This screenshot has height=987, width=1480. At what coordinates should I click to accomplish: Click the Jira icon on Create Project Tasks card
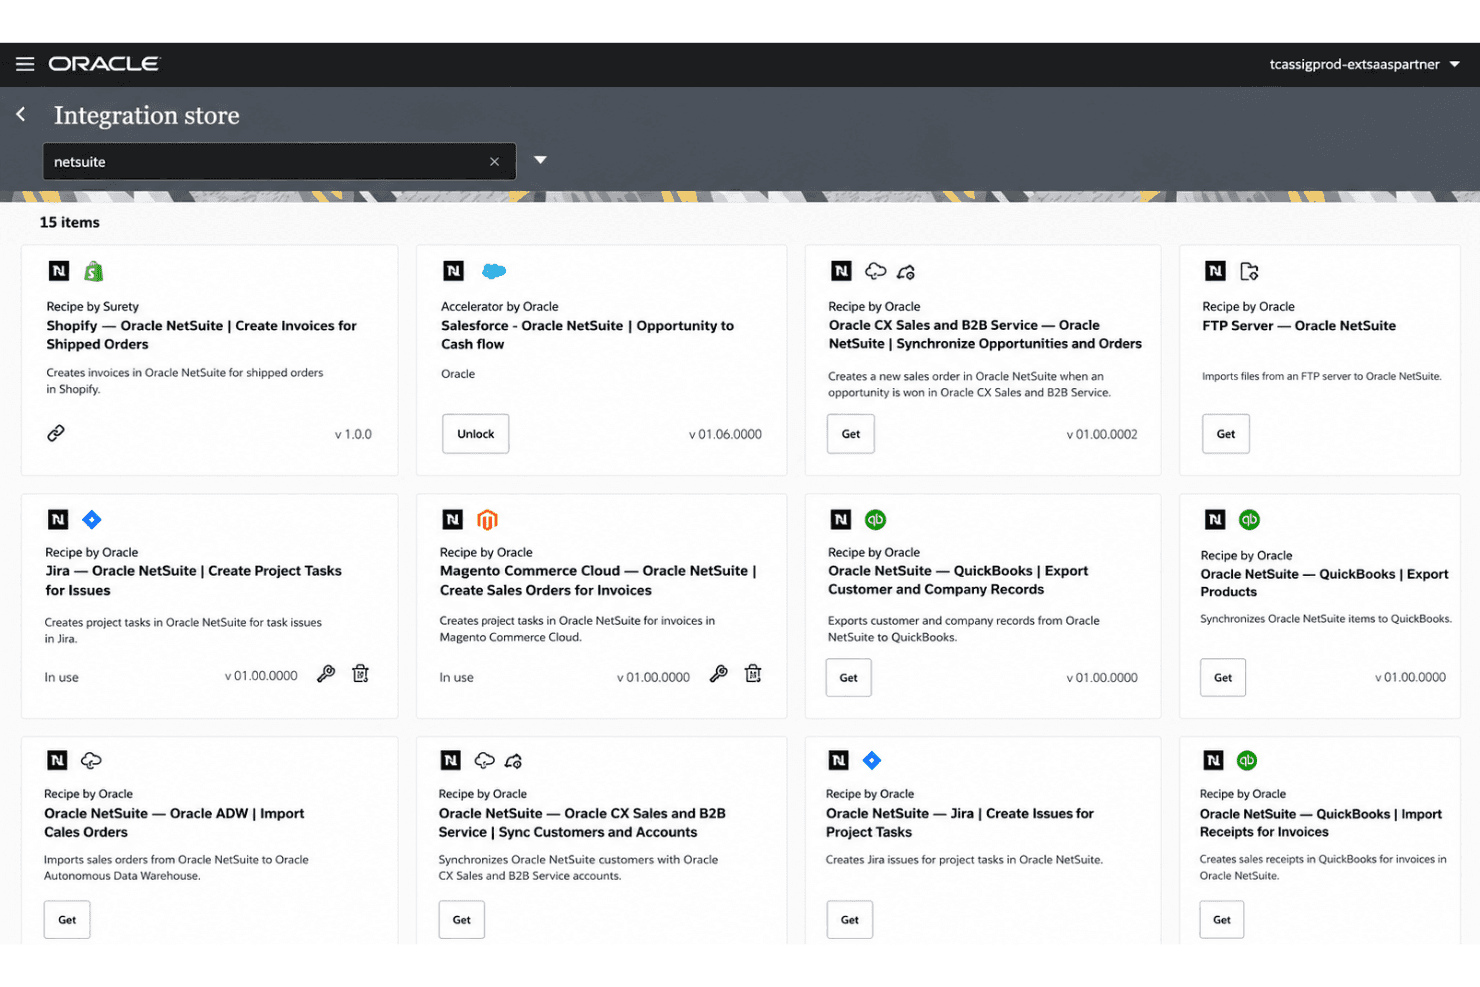click(92, 520)
